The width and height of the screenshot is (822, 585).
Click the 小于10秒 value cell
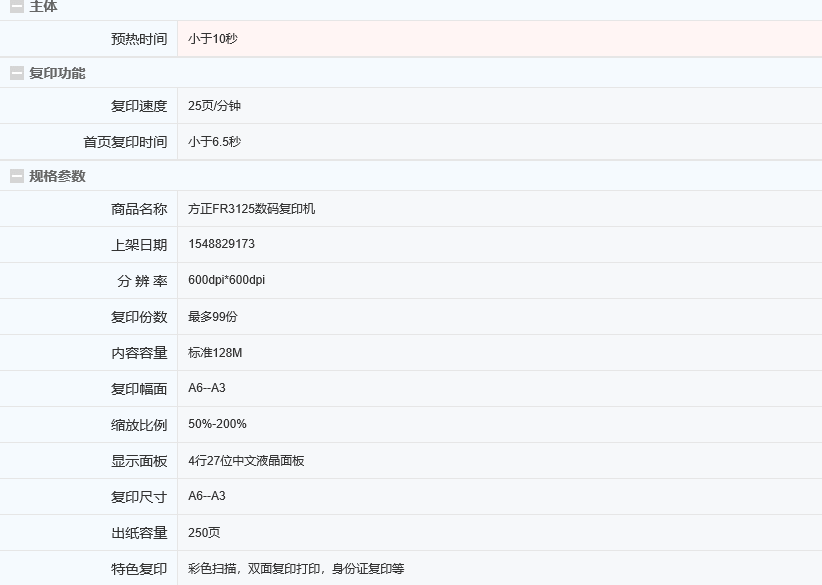[213, 39]
